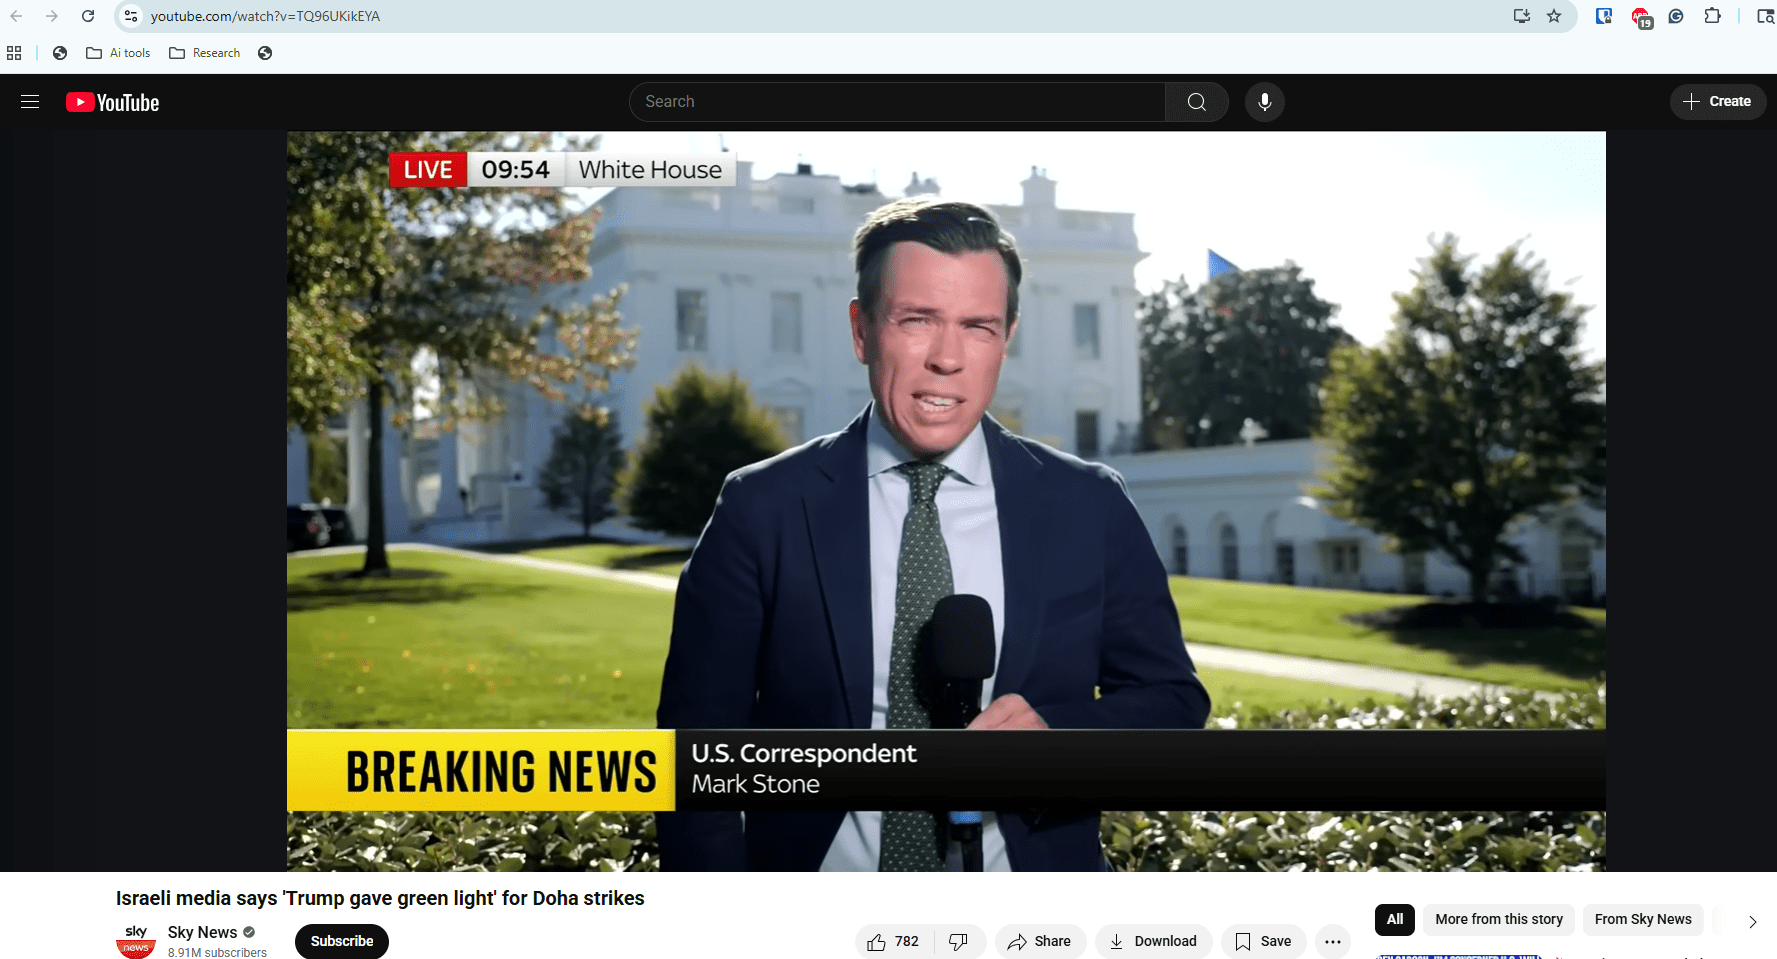The height and width of the screenshot is (959, 1777).
Task: Expand the Create button menu
Action: pyautogui.click(x=1717, y=102)
